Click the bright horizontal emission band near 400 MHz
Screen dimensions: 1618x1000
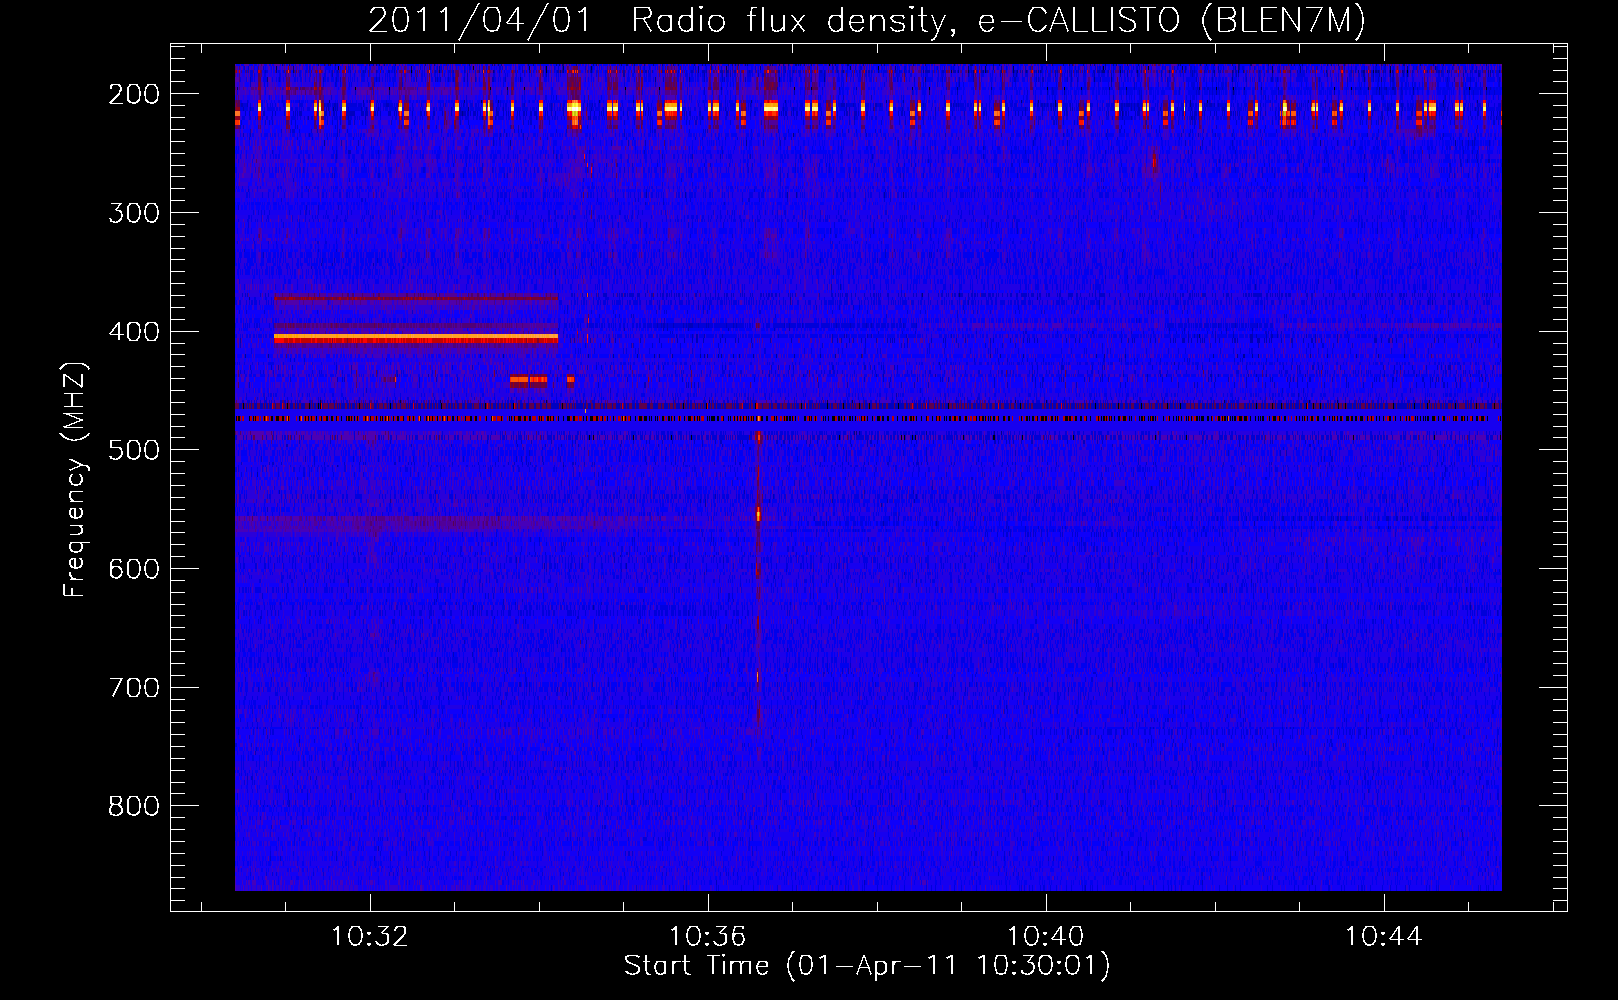[x=416, y=339]
